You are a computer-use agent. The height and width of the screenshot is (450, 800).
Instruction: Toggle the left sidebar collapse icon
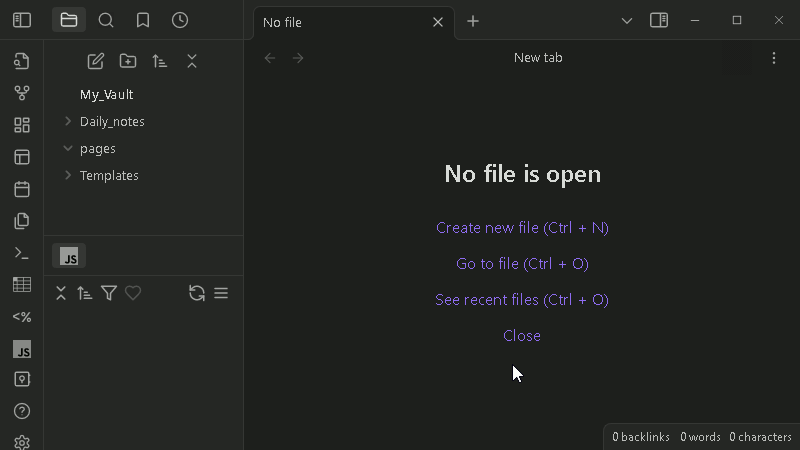tap(22, 20)
